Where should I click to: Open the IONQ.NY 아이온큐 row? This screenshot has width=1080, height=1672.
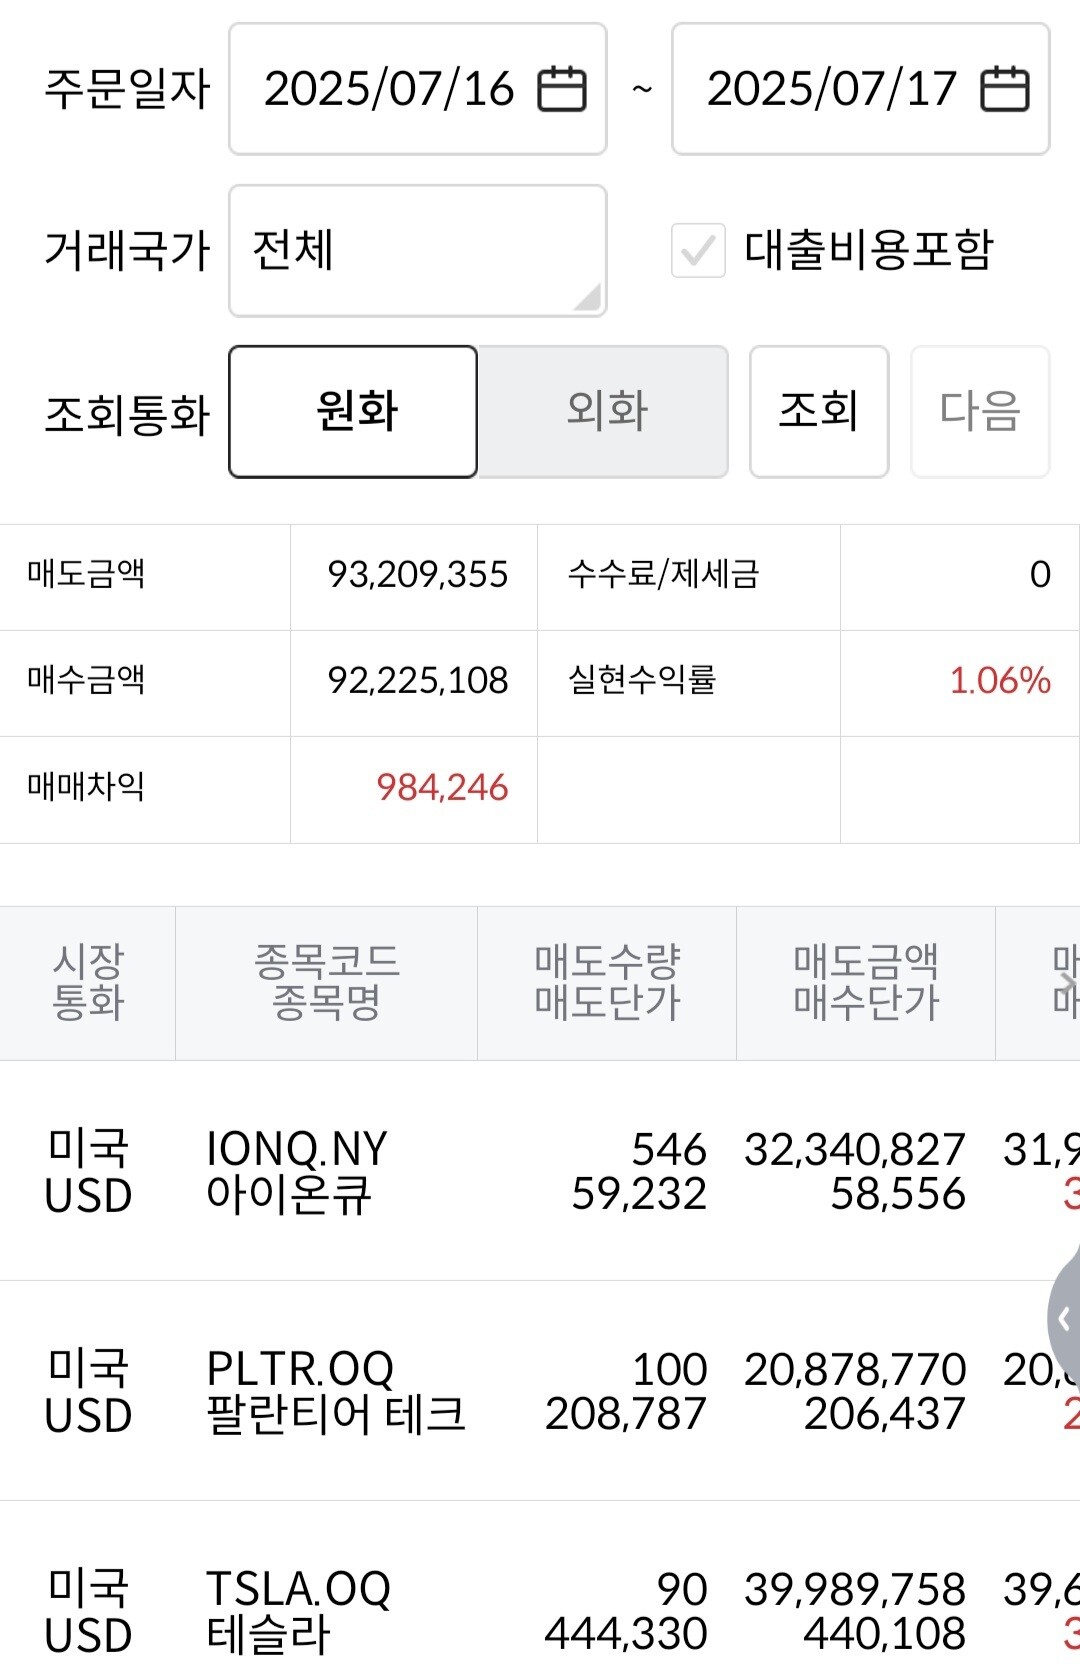click(540, 1171)
